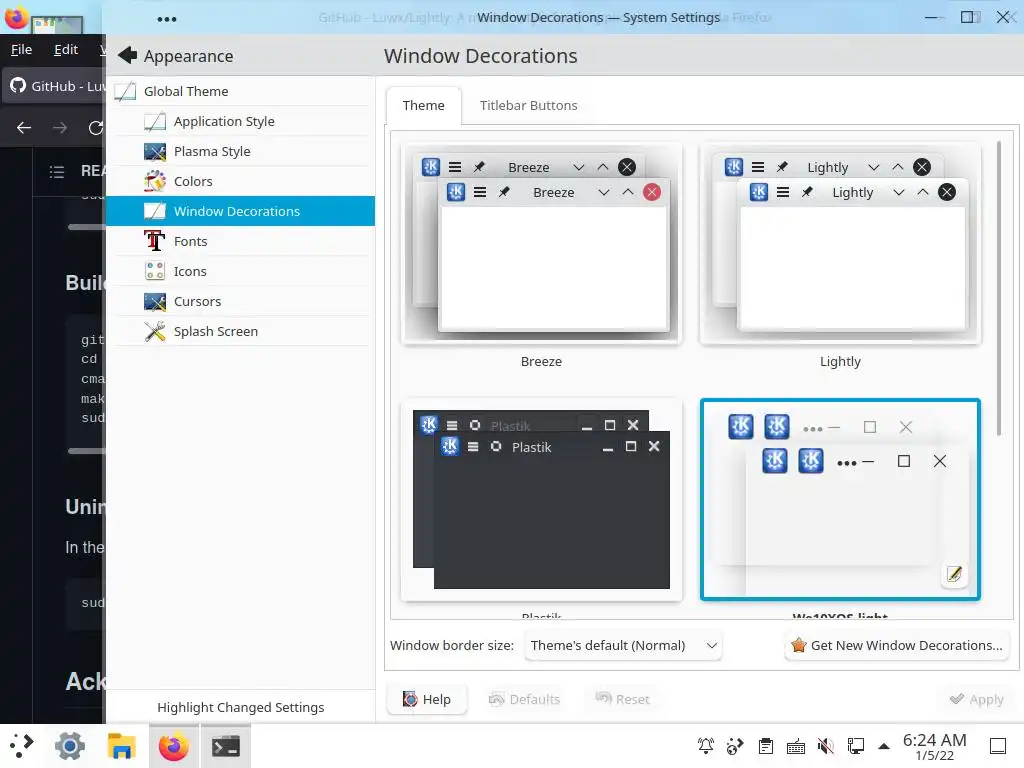The width and height of the screenshot is (1024, 768).
Task: Click the updates tray icon beside the bell
Action: [735, 746]
